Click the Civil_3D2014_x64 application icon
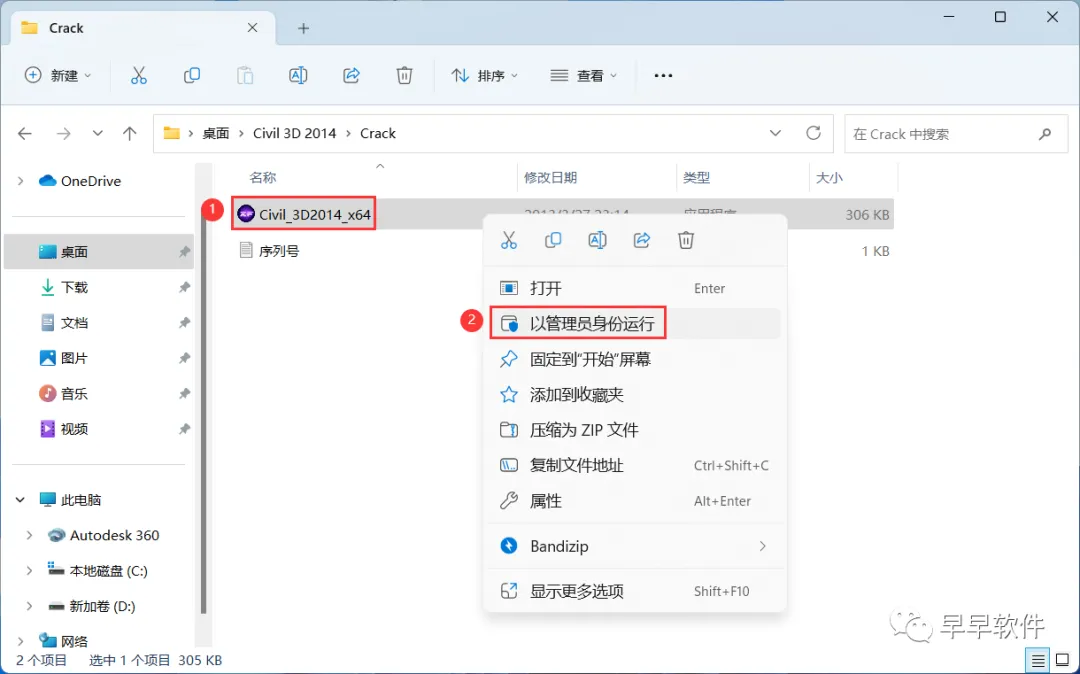Image resolution: width=1080 pixels, height=674 pixels. (x=246, y=214)
